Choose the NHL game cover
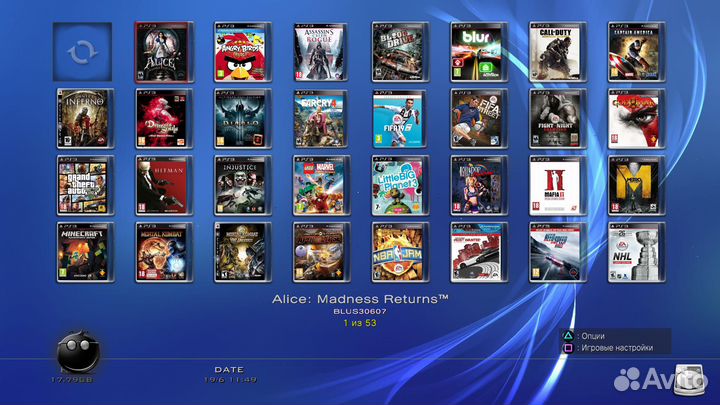Image resolution: width=720 pixels, height=405 pixels. click(637, 252)
